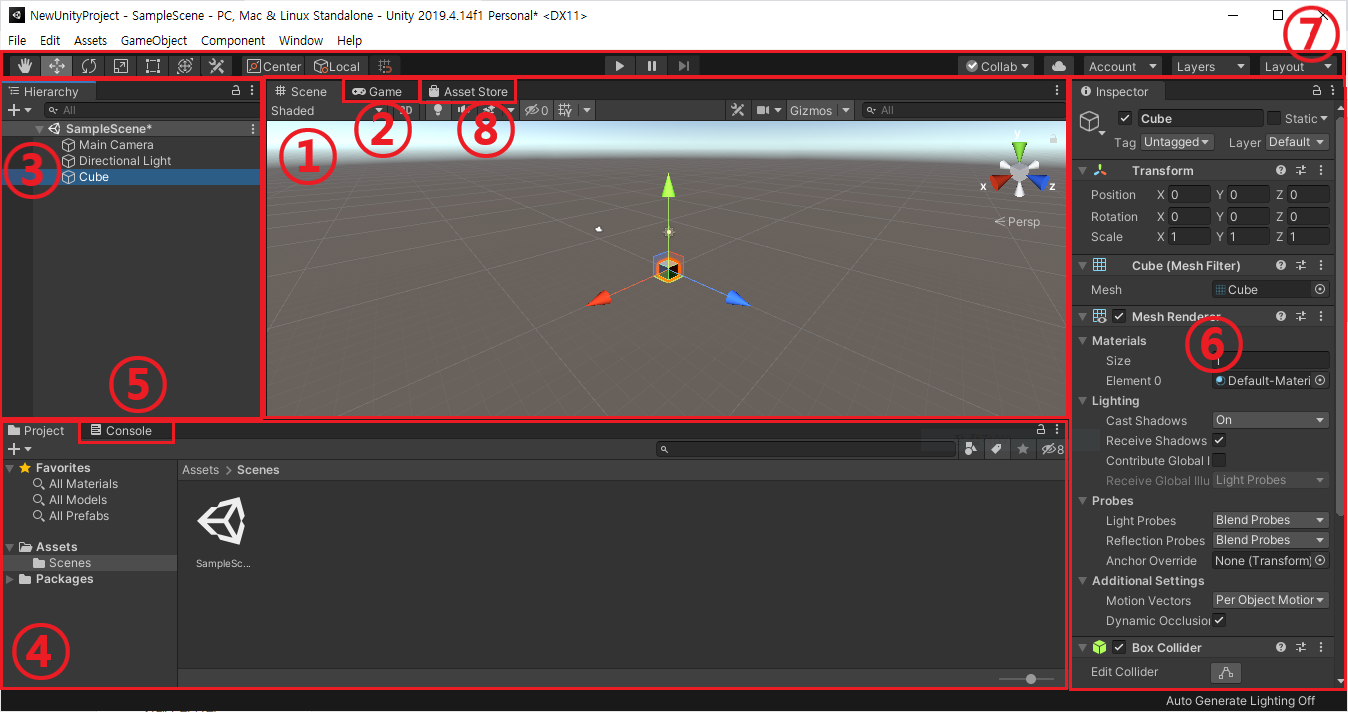
Task: Open the cloud services button
Action: point(1058,66)
